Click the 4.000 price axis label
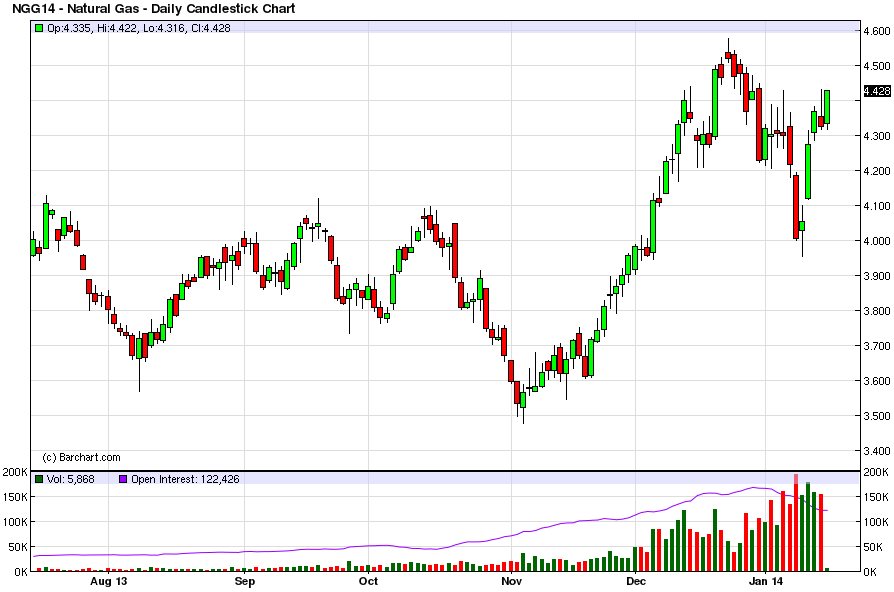894x592 pixels. [x=877, y=241]
